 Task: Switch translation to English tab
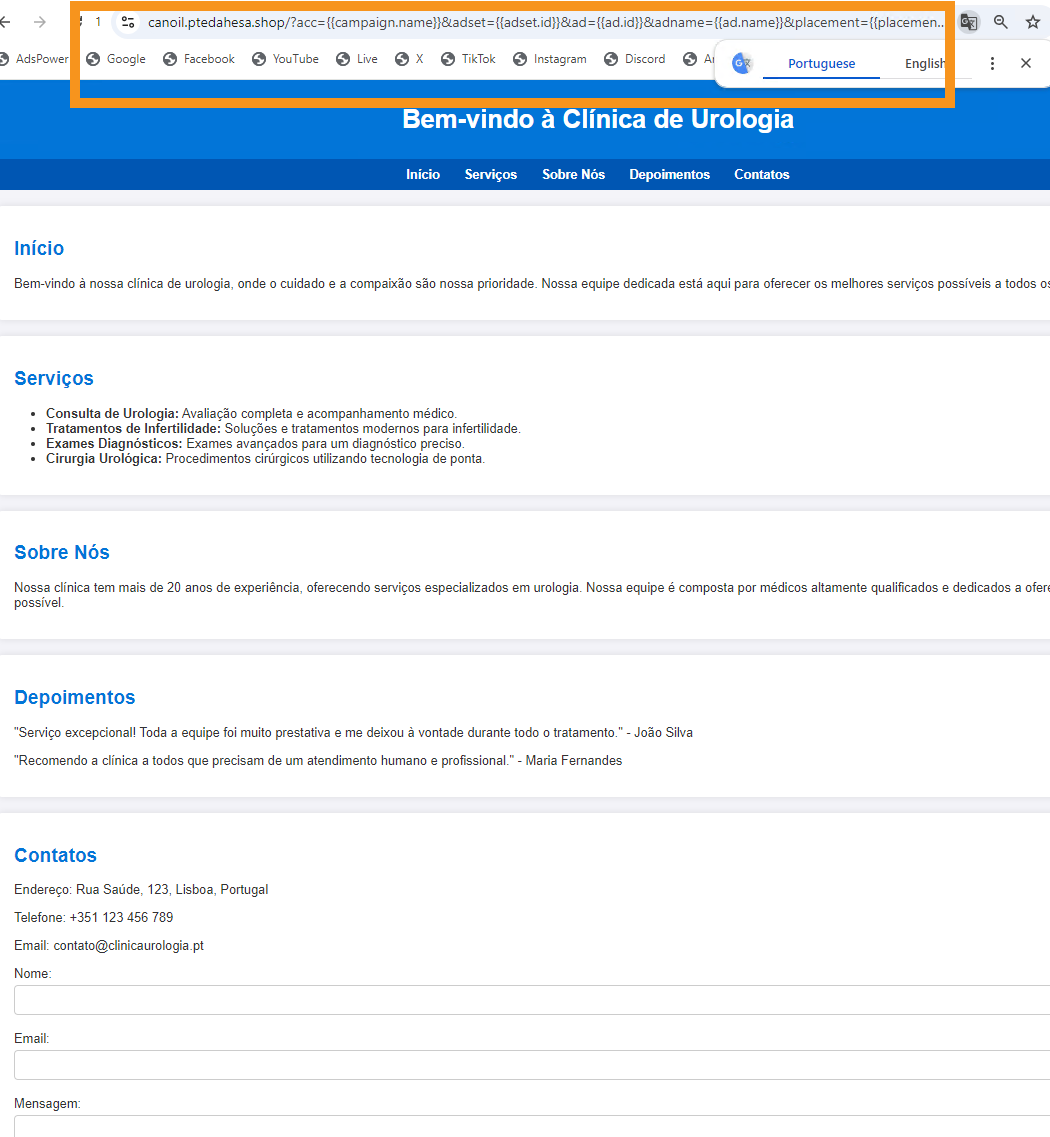925,64
